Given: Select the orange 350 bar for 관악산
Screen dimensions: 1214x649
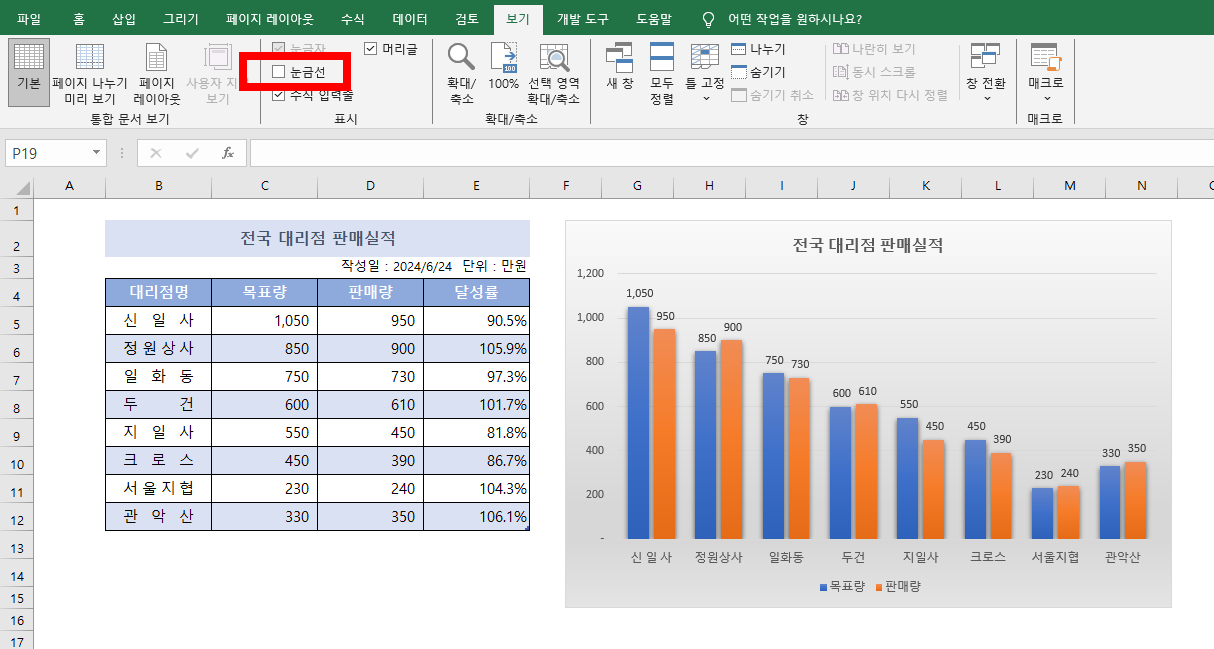Looking at the screenshot, I should point(1135,500).
